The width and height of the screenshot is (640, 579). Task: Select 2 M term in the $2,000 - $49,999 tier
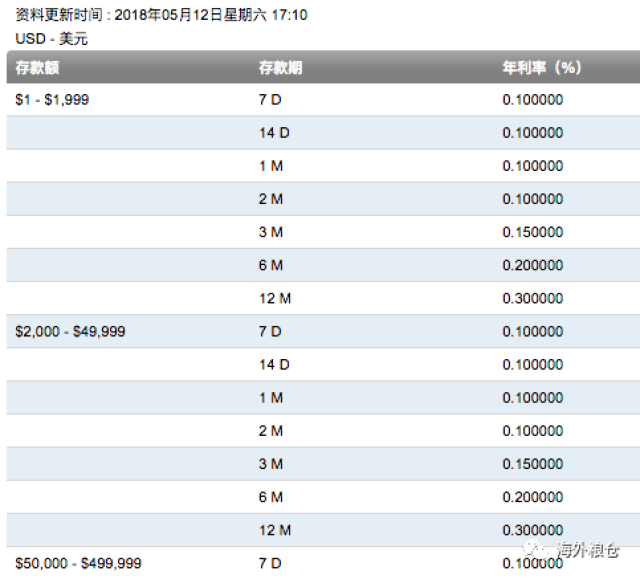(271, 430)
